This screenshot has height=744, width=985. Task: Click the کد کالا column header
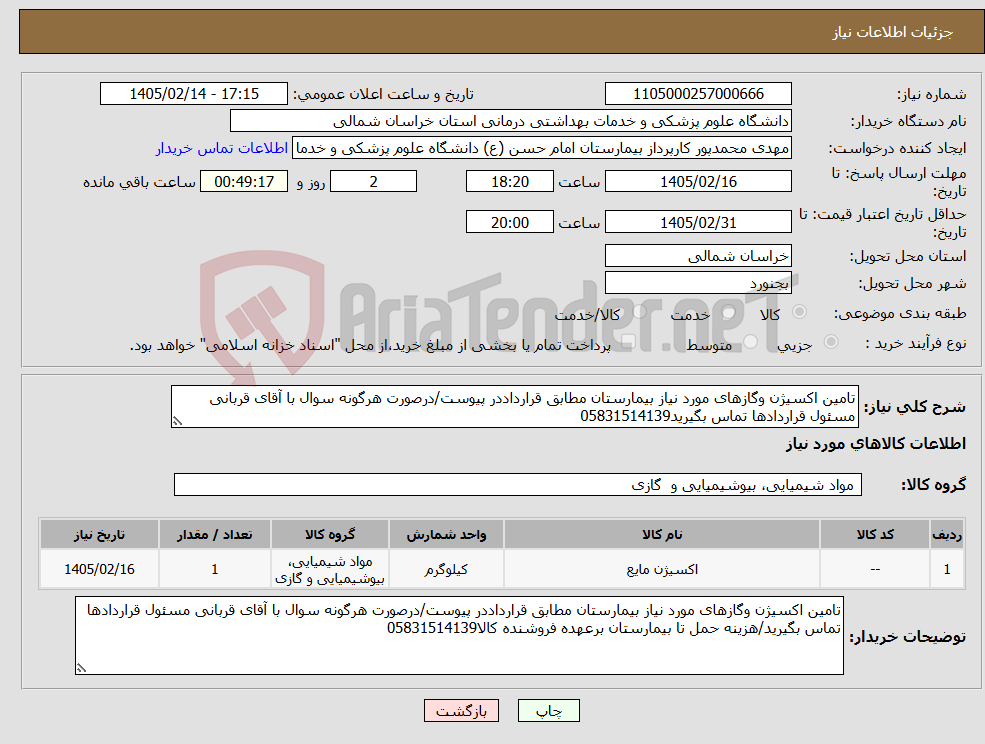875,535
